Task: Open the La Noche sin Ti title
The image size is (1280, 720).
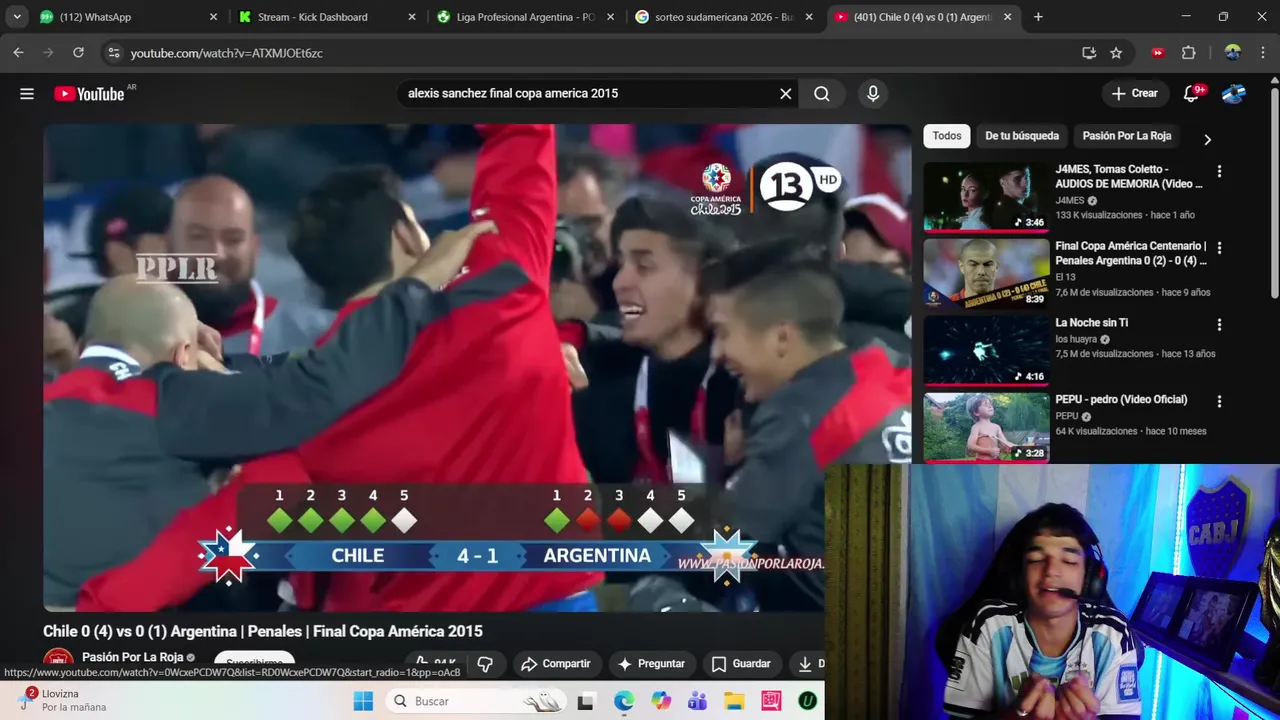Action: (1091, 323)
